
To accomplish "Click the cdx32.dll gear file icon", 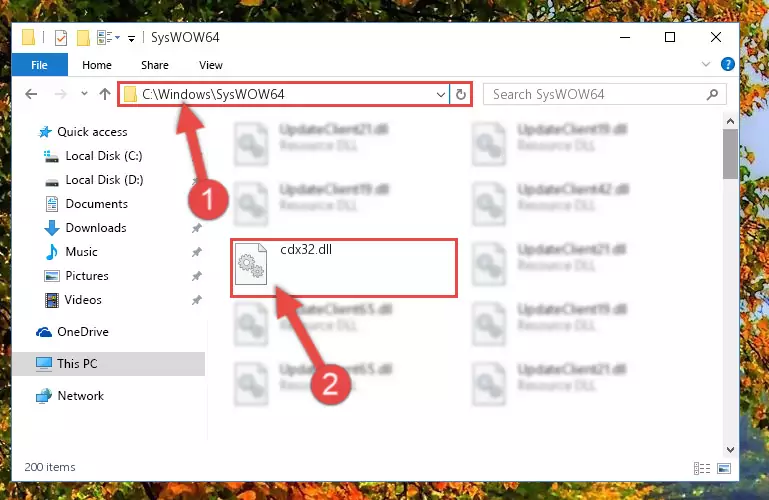I will pyautogui.click(x=251, y=264).
